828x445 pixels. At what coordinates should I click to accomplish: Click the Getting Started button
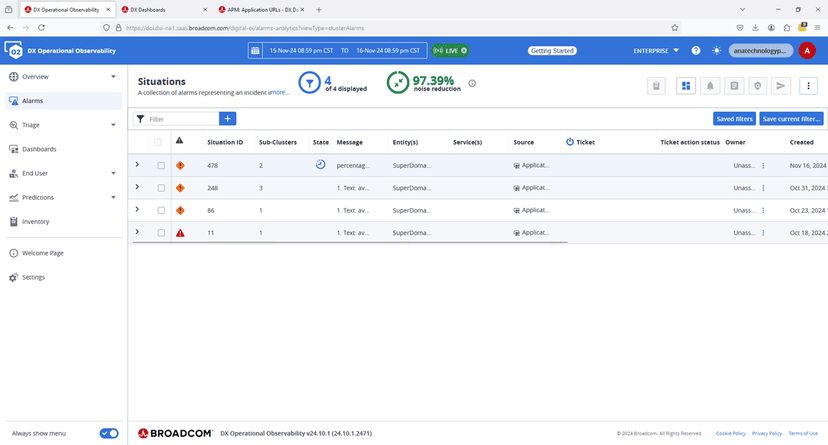click(x=552, y=50)
